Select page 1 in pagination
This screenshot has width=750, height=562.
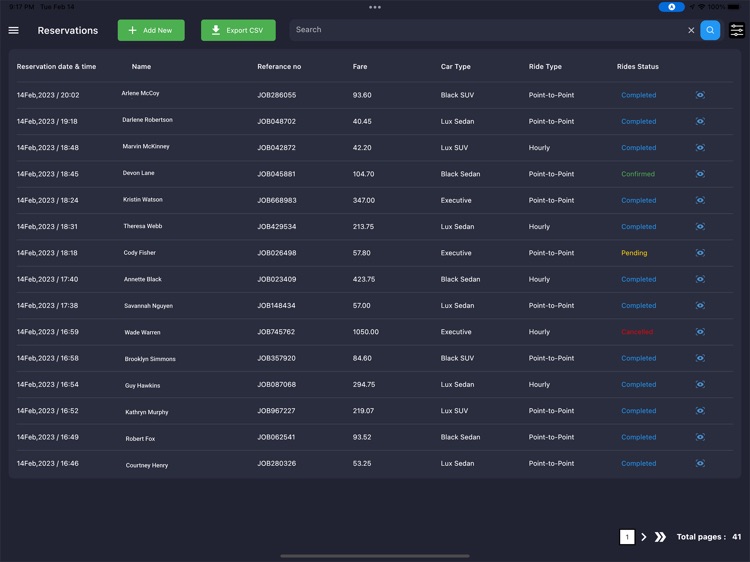click(627, 537)
